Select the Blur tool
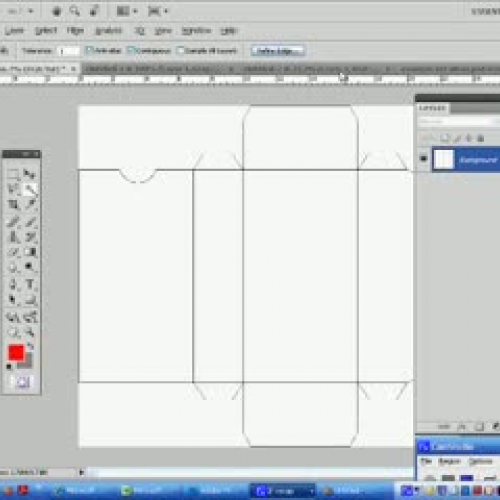This screenshot has height=500, width=500. 13,267
